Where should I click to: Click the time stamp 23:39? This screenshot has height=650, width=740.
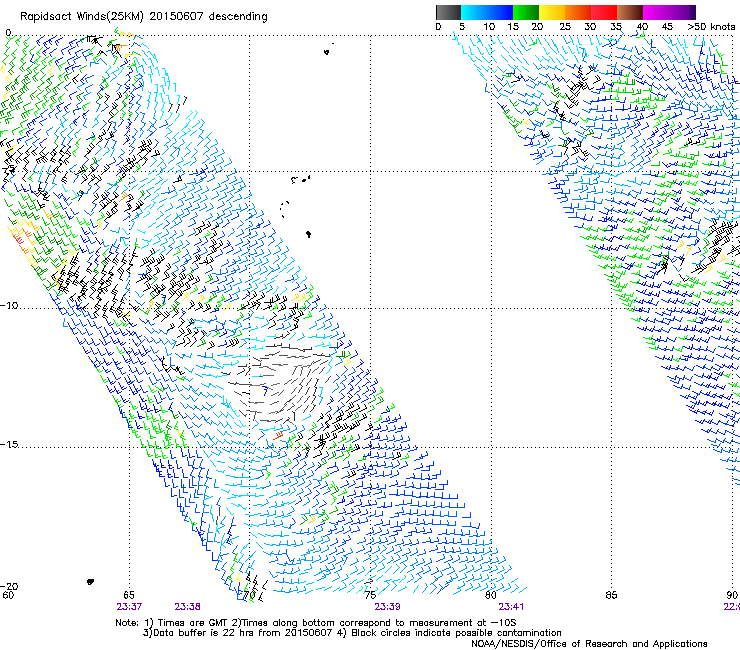(x=387, y=607)
